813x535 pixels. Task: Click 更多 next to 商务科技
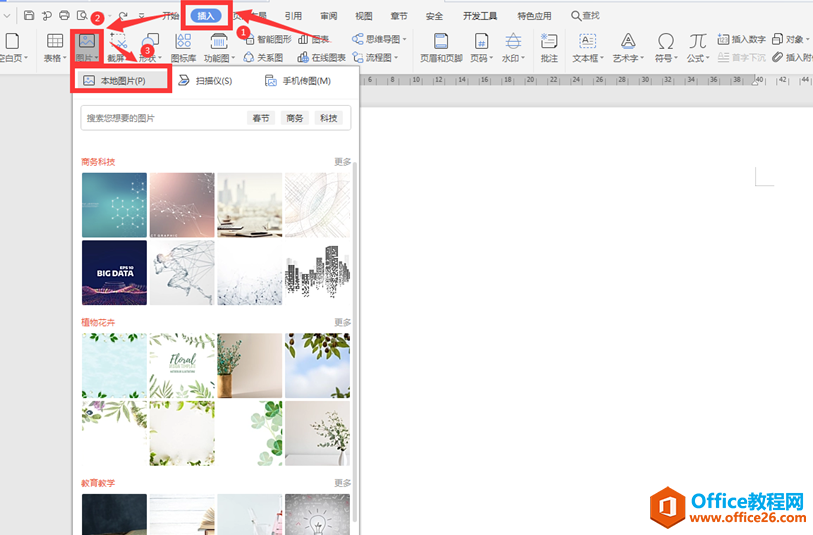(x=342, y=161)
